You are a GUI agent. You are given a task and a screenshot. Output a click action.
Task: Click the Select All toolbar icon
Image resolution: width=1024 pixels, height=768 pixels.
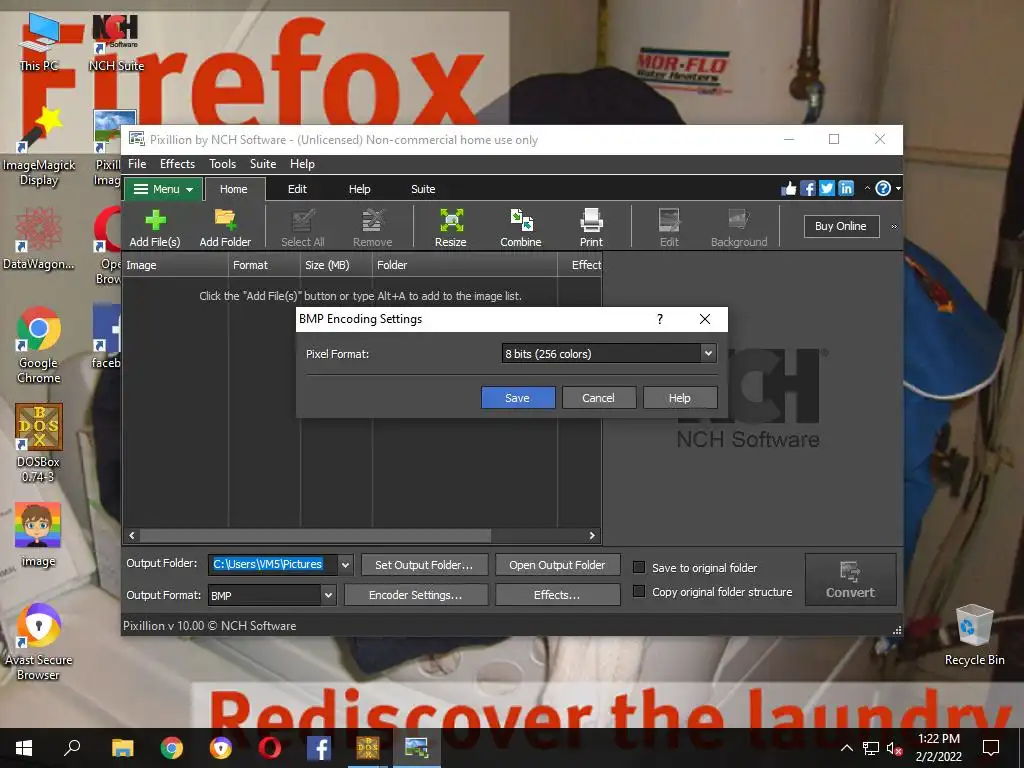(302, 228)
